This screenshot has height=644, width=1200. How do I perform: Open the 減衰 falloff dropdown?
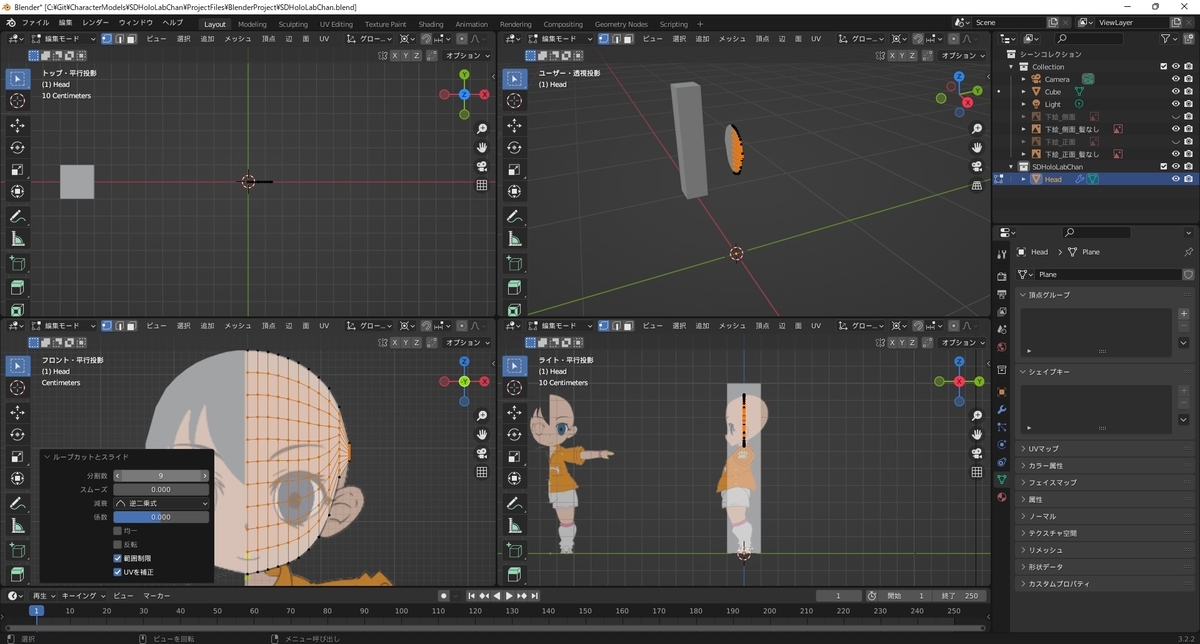tap(161, 503)
